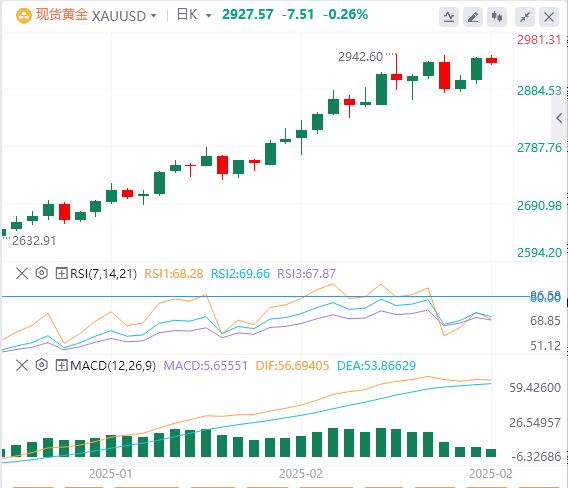Click the RSI 68.85 axis label

545,321
